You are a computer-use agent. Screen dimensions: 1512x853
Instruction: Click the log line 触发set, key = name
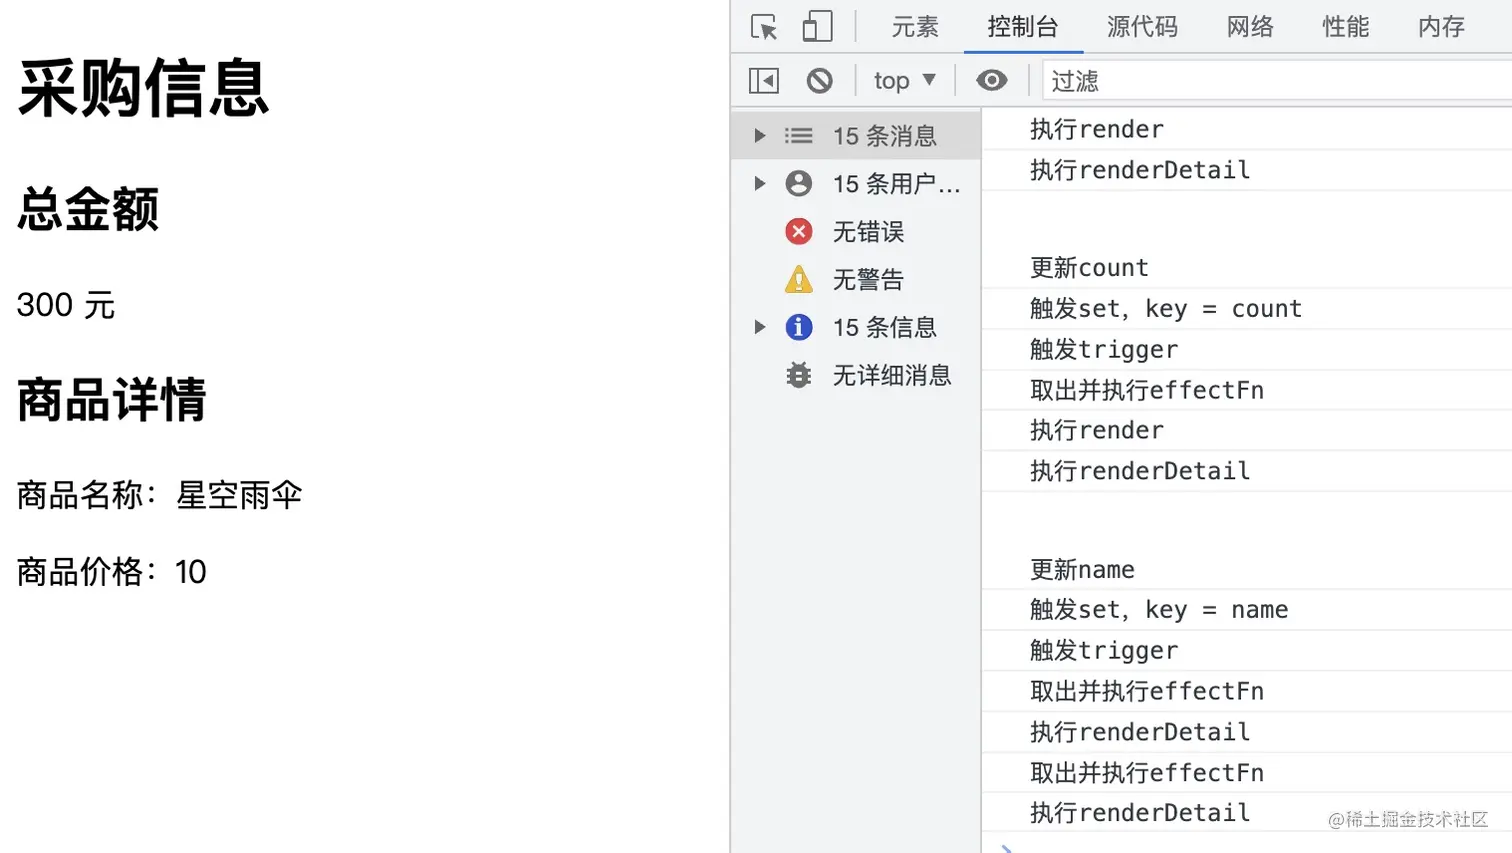click(1159, 610)
